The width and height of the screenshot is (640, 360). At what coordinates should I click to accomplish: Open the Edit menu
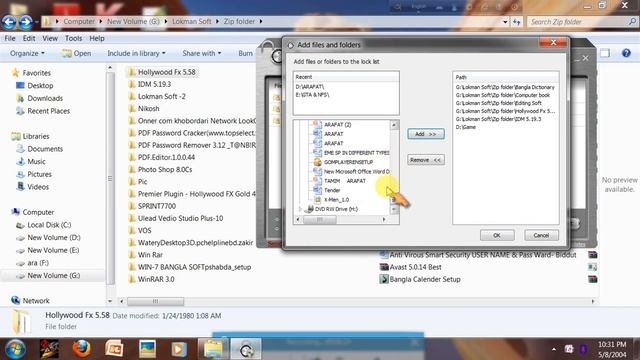click(x=29, y=38)
